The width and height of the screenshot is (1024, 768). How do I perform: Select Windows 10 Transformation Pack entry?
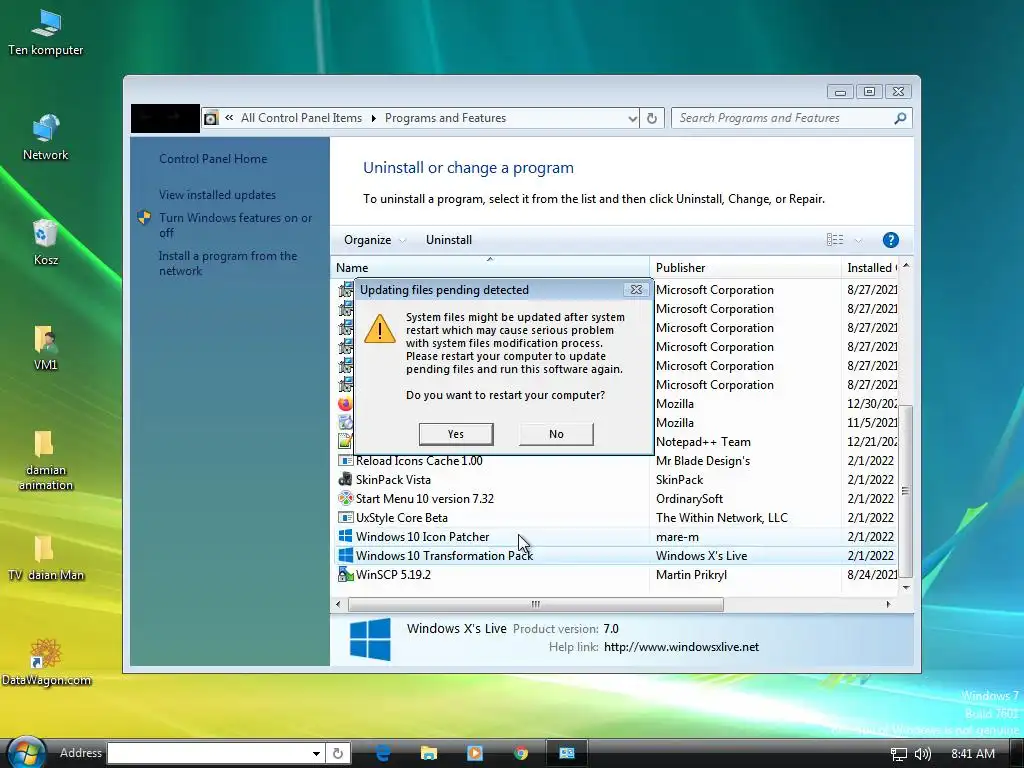[444, 555]
